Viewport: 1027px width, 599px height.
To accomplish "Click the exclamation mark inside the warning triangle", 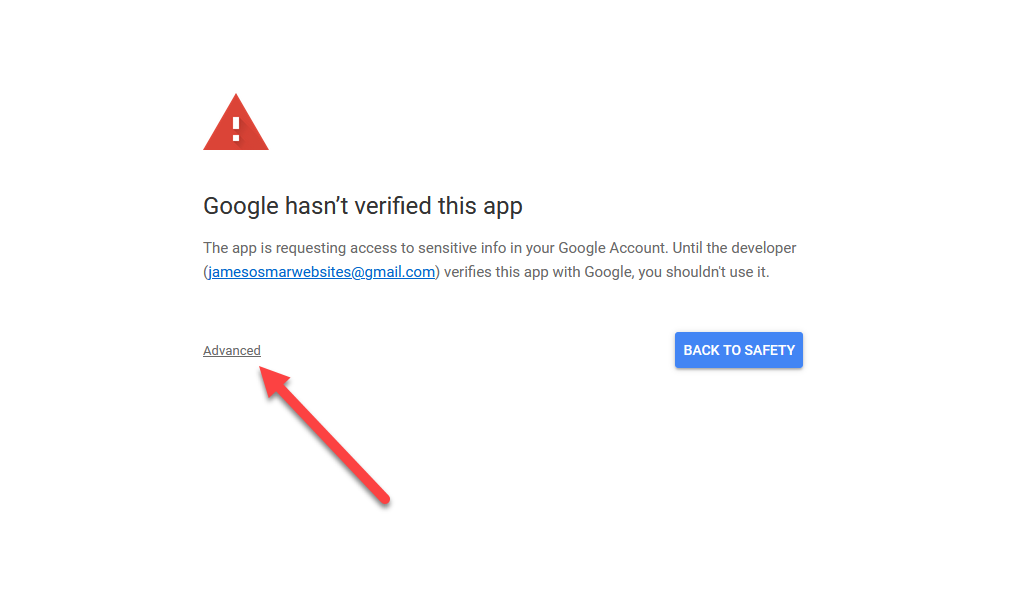I will [x=236, y=128].
